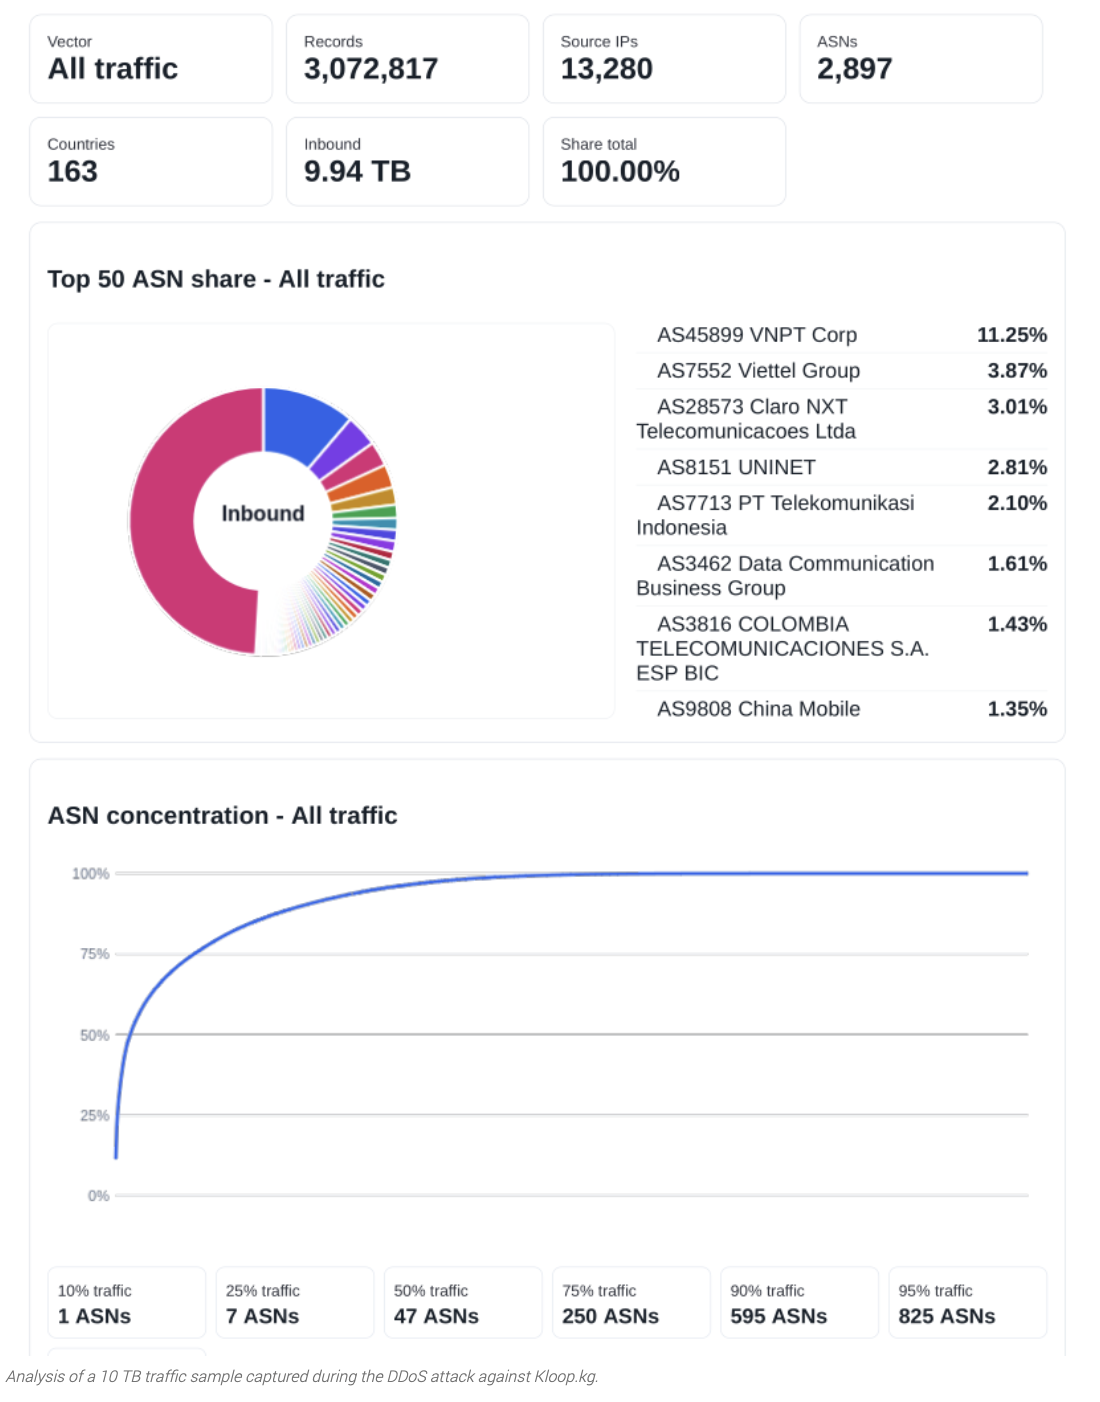Image resolution: width=1100 pixels, height=1402 pixels.
Task: Click the 95% traffic 825 ASNs tile
Action: pyautogui.click(x=967, y=1303)
